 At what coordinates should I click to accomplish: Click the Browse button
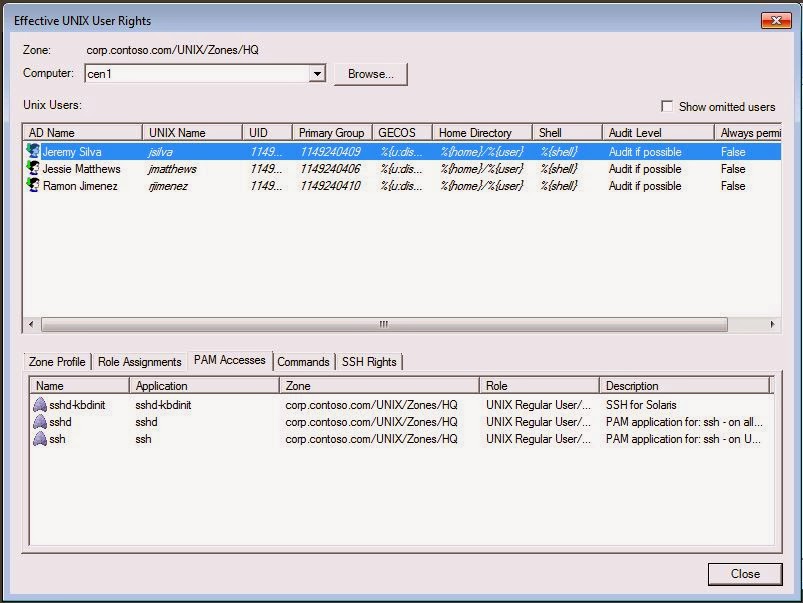pyautogui.click(x=370, y=73)
